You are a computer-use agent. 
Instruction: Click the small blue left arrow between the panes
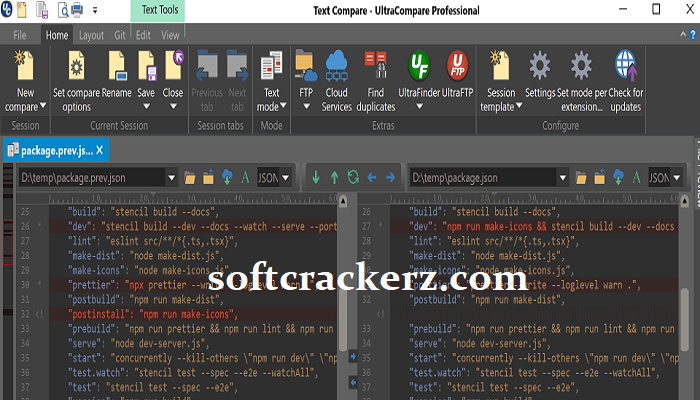353,383
